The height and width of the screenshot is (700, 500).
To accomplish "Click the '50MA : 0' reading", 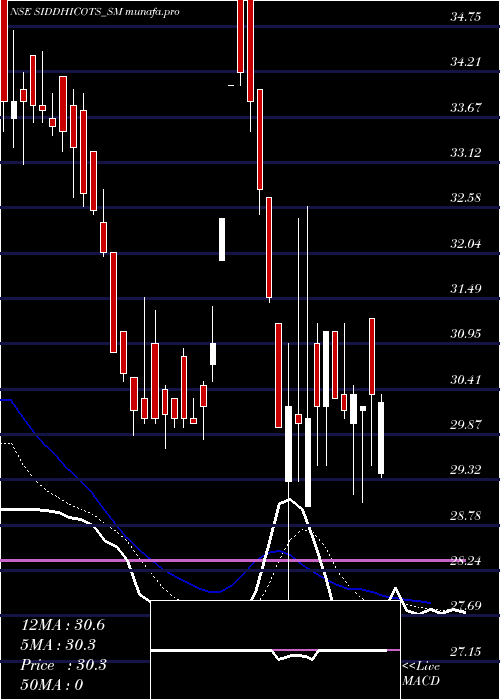I will pos(52,685).
